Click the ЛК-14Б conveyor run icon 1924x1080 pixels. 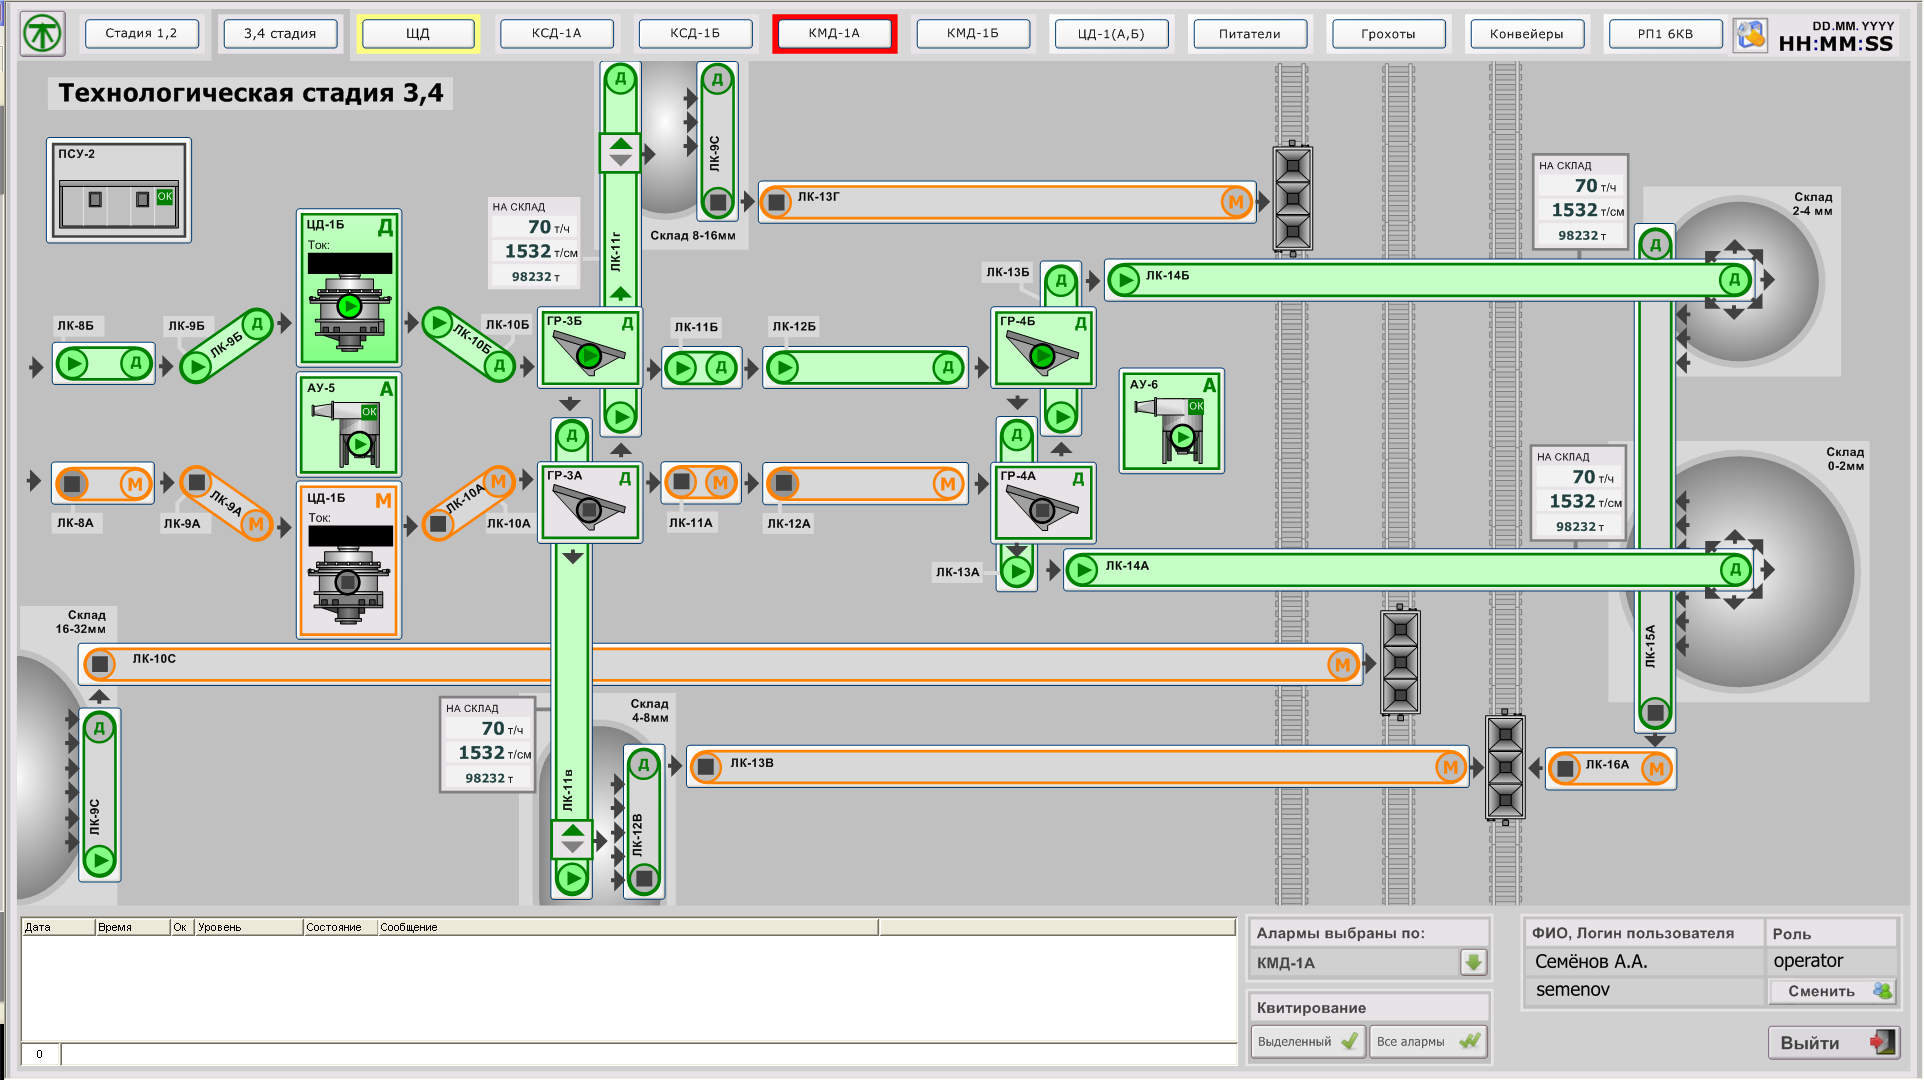point(1124,280)
